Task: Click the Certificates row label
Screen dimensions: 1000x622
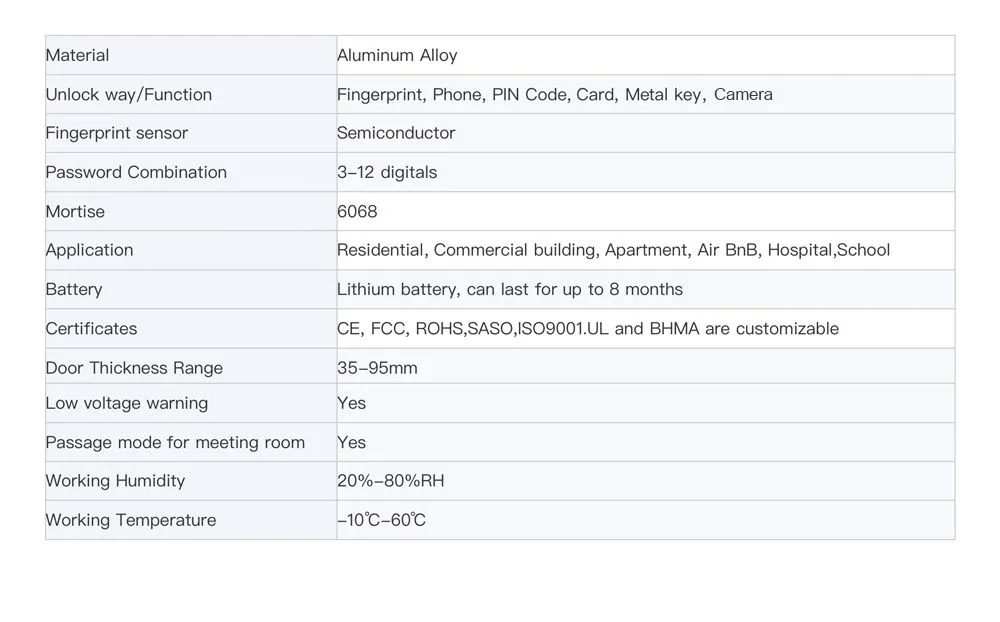Action: 91,329
